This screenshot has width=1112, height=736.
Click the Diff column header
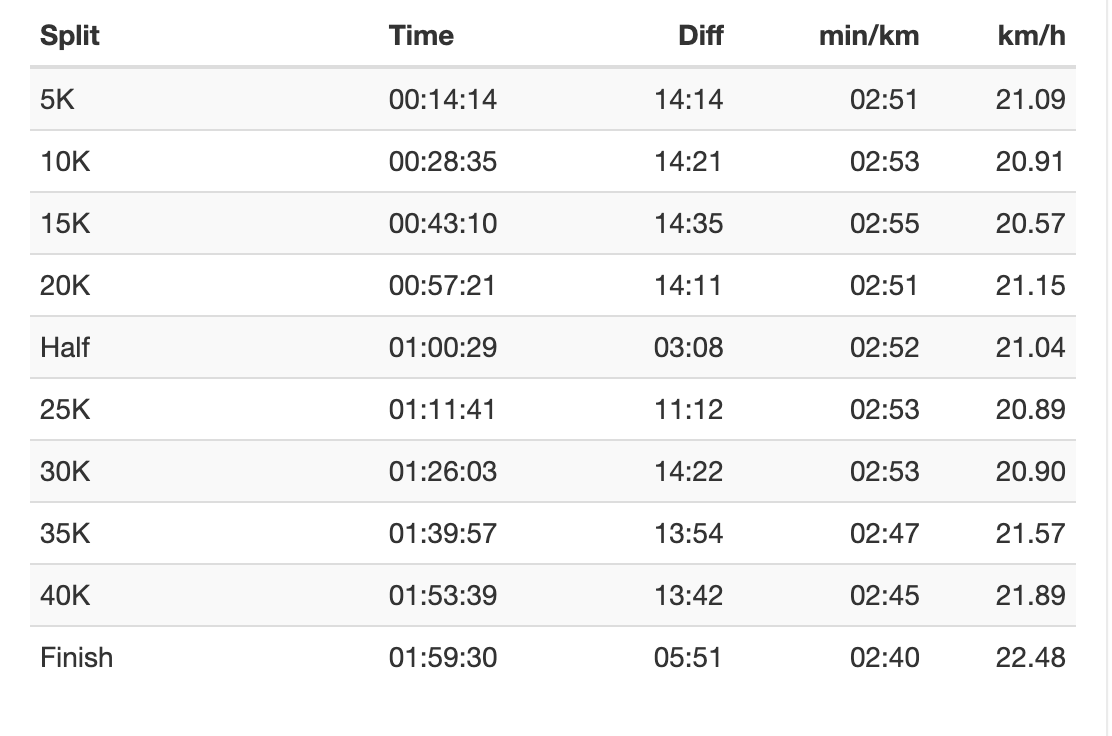coord(700,36)
